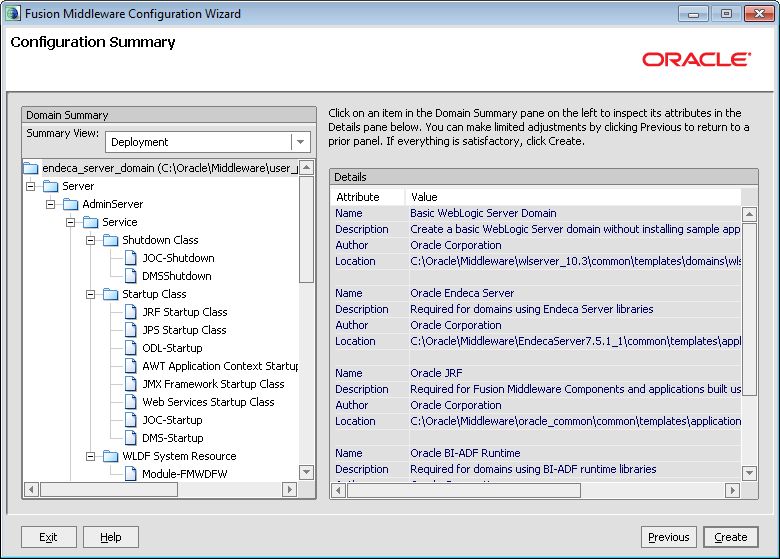Open Help for this wizard
The image size is (780, 559).
click(x=110, y=537)
